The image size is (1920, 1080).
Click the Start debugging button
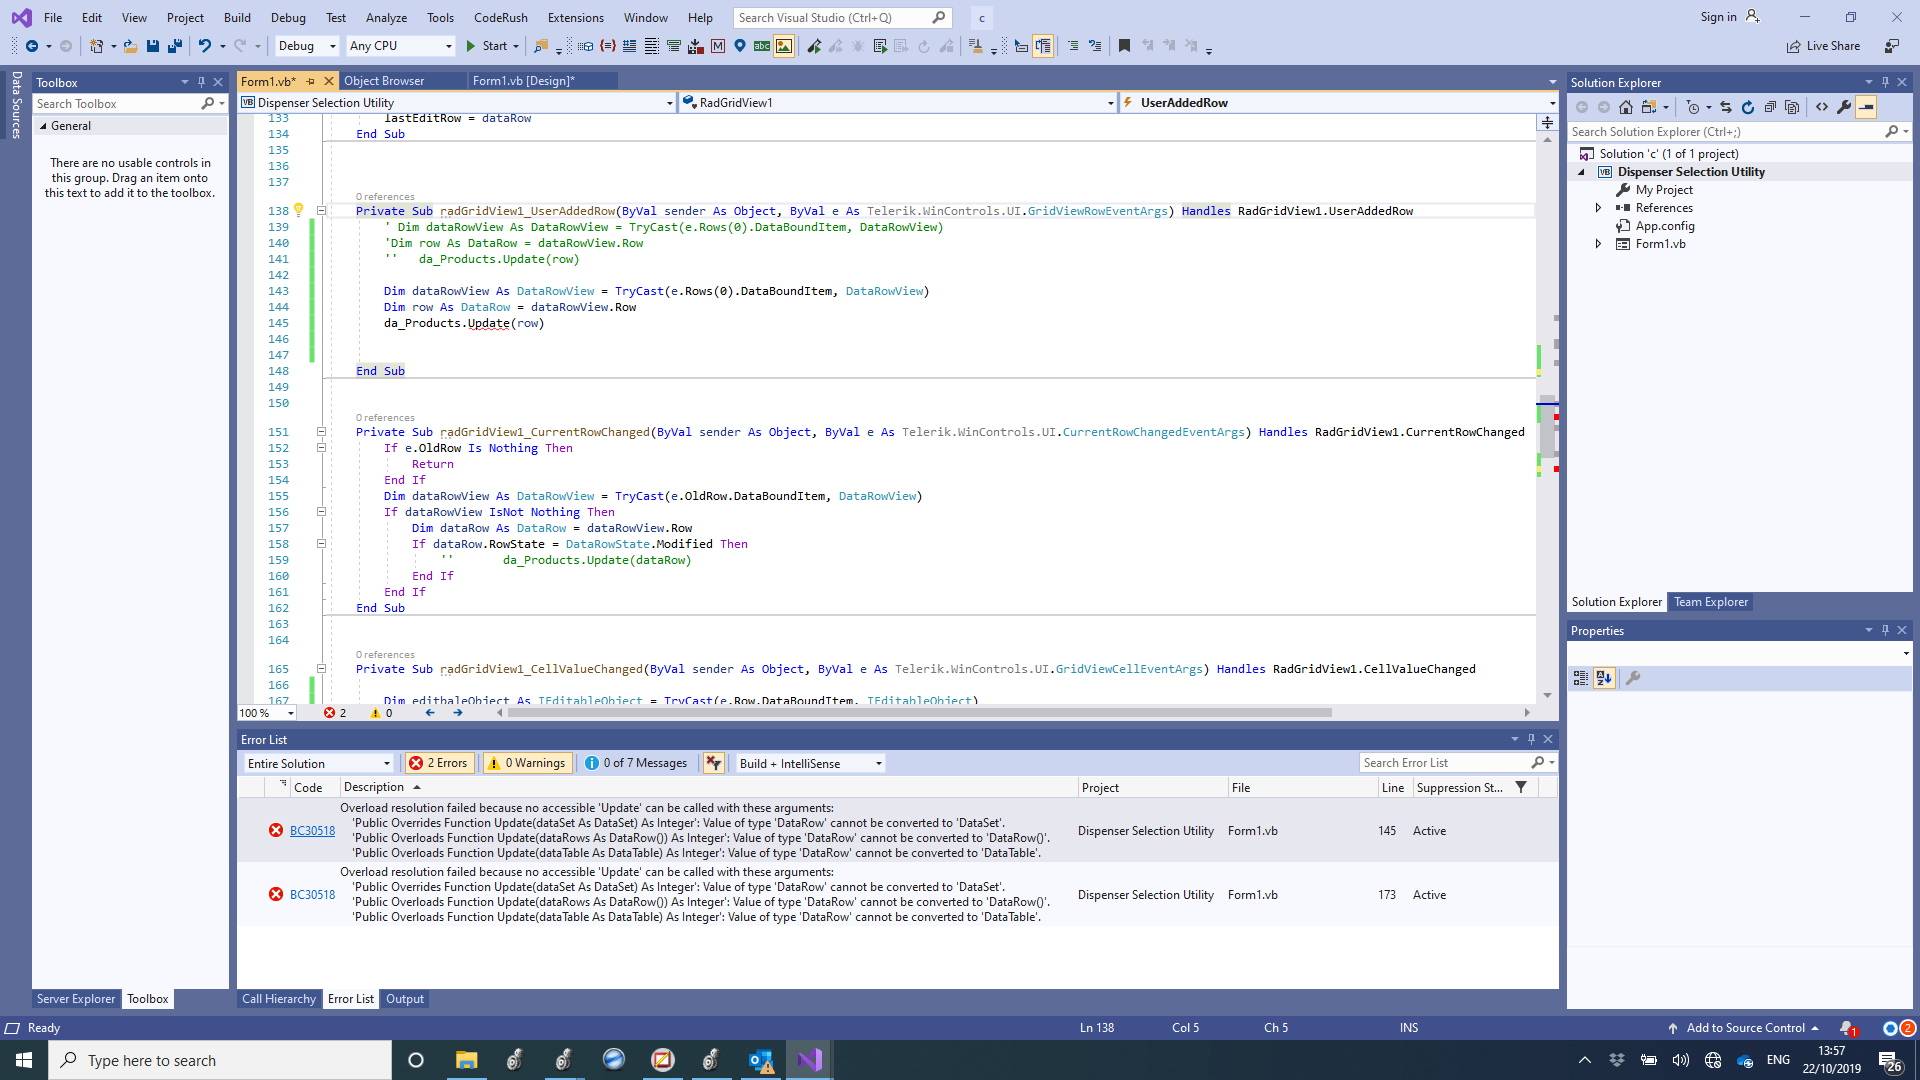coord(486,46)
